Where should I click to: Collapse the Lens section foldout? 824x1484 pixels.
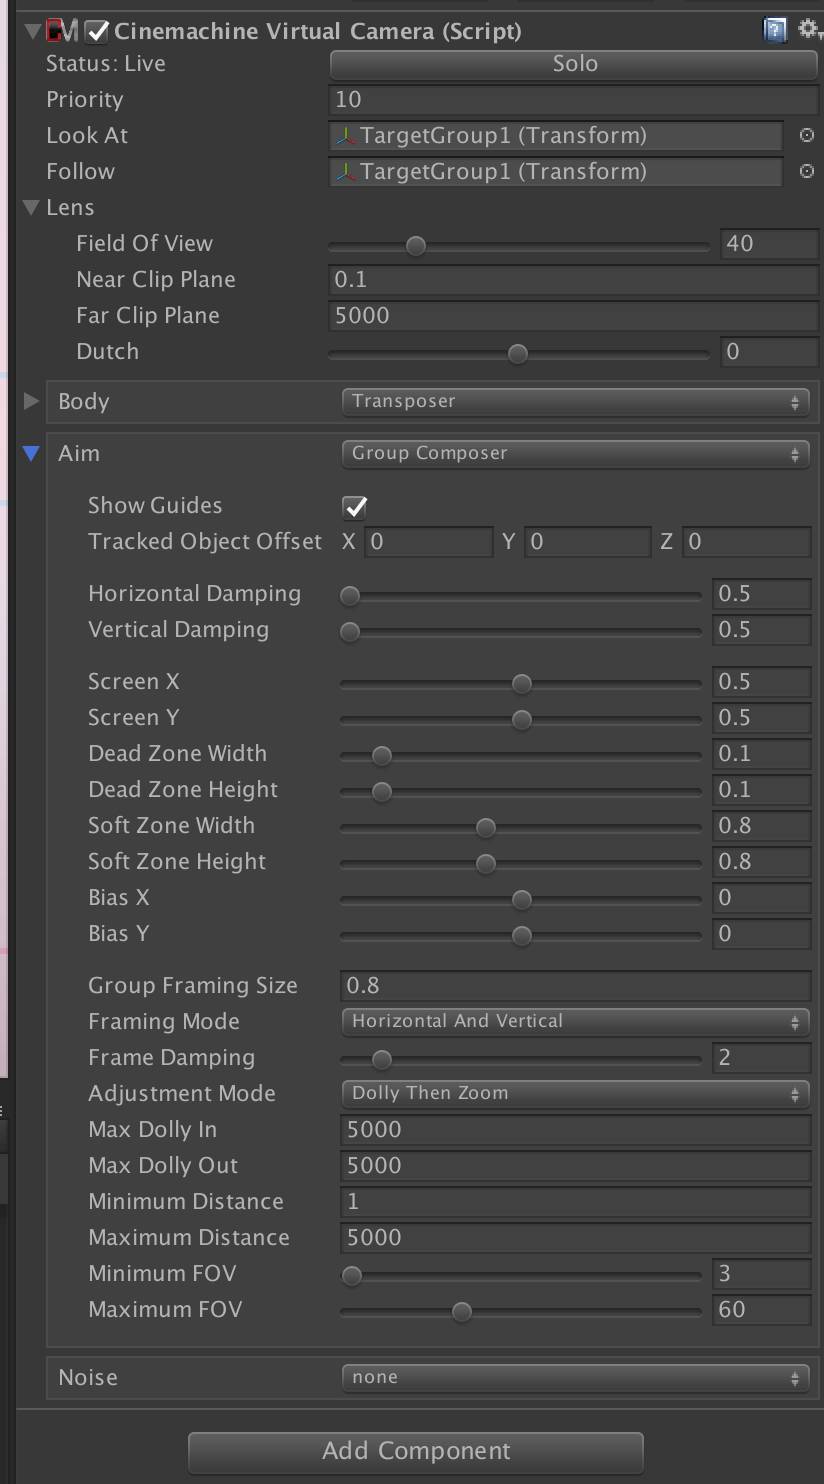[x=31, y=208]
